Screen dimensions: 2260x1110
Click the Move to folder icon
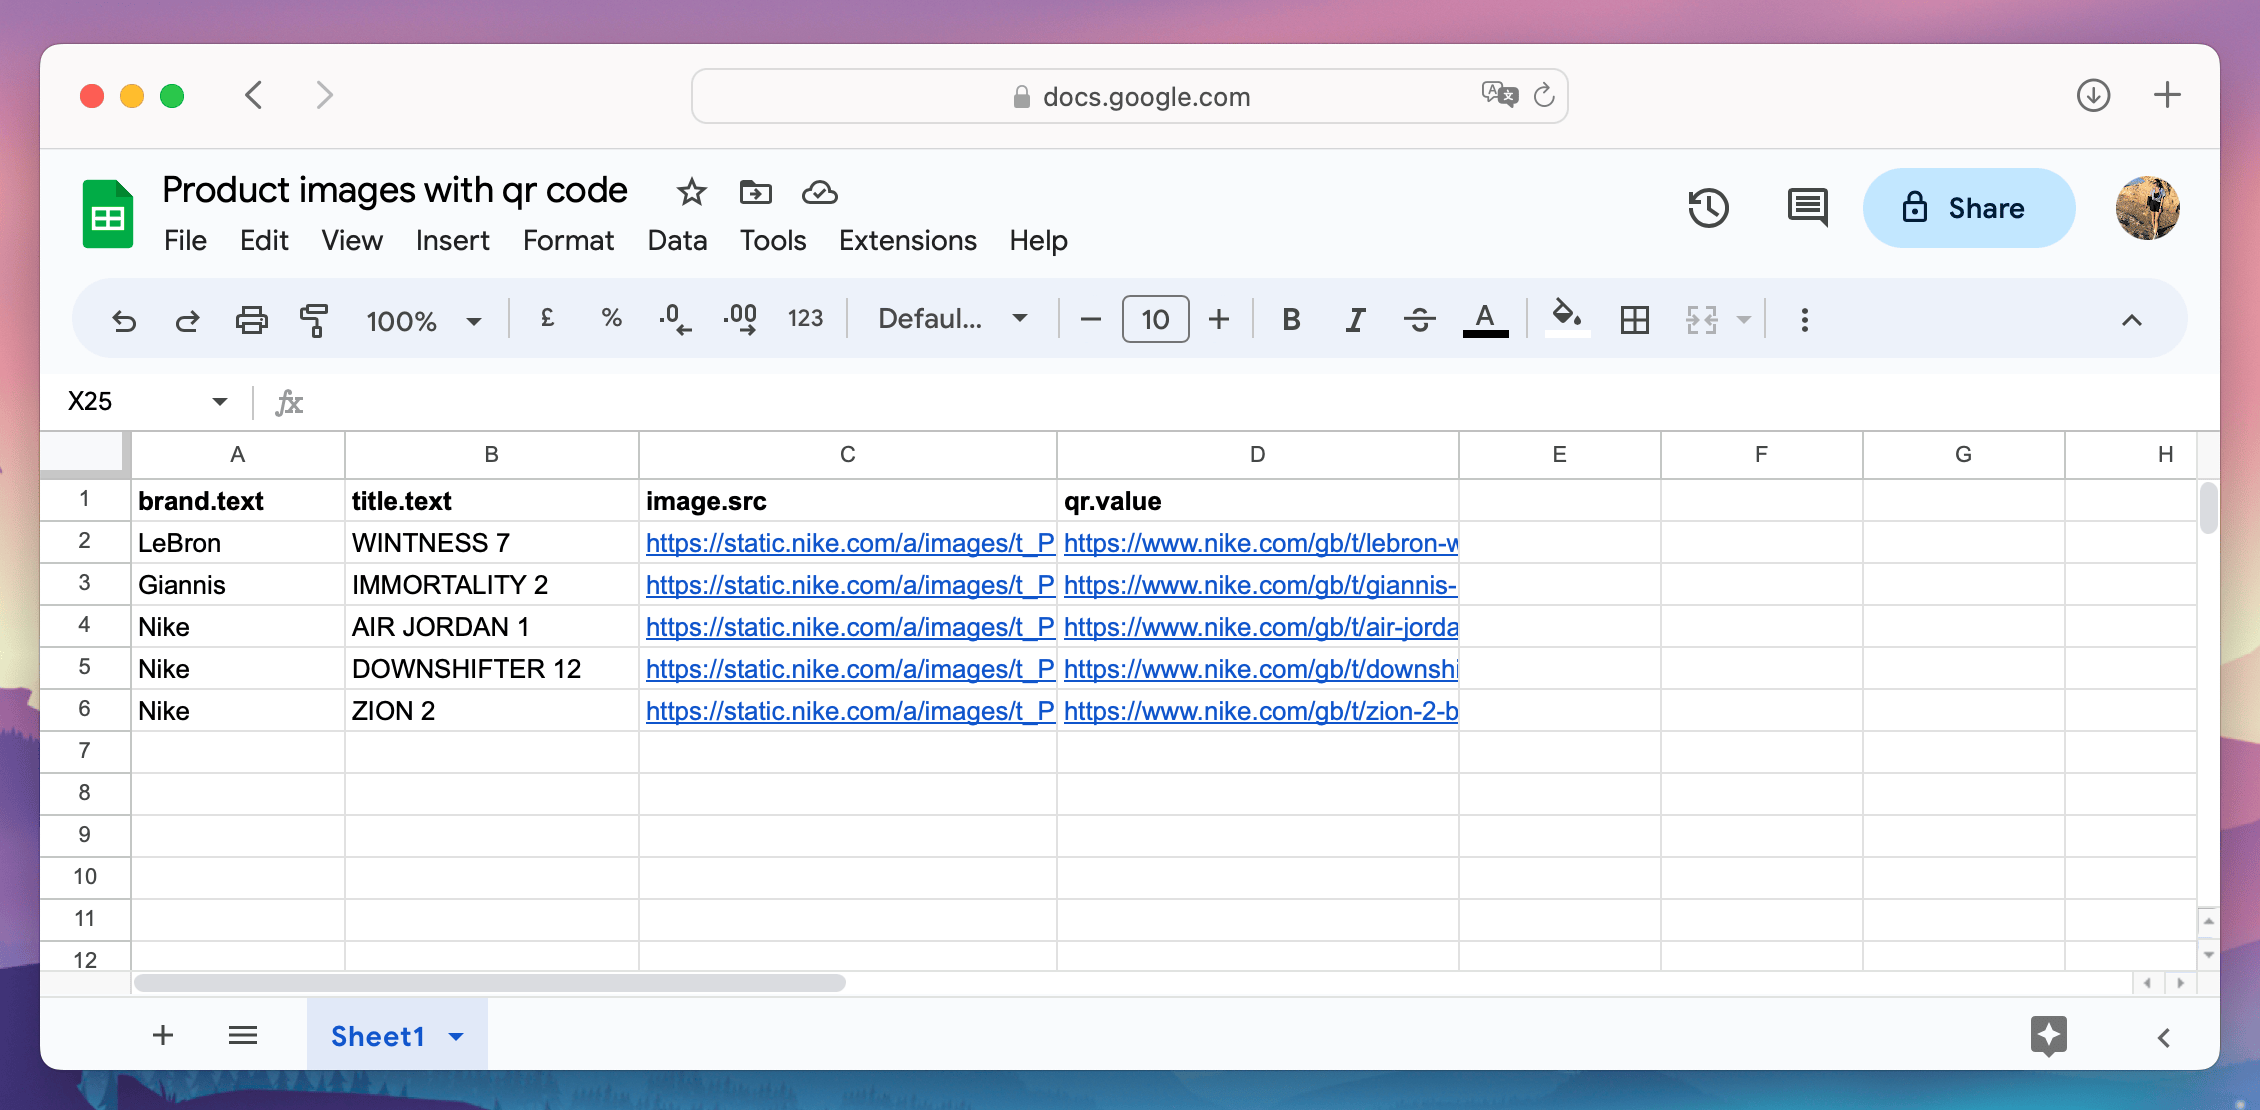coord(756,192)
